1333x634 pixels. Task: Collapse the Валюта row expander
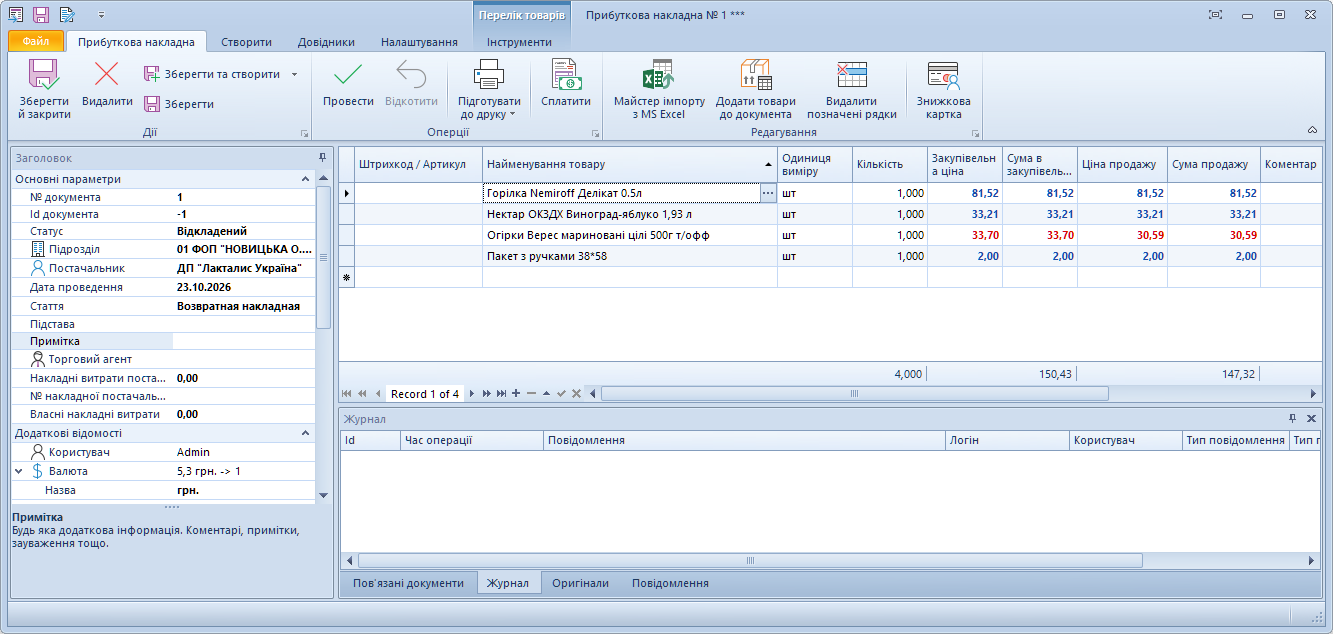tap(19, 471)
